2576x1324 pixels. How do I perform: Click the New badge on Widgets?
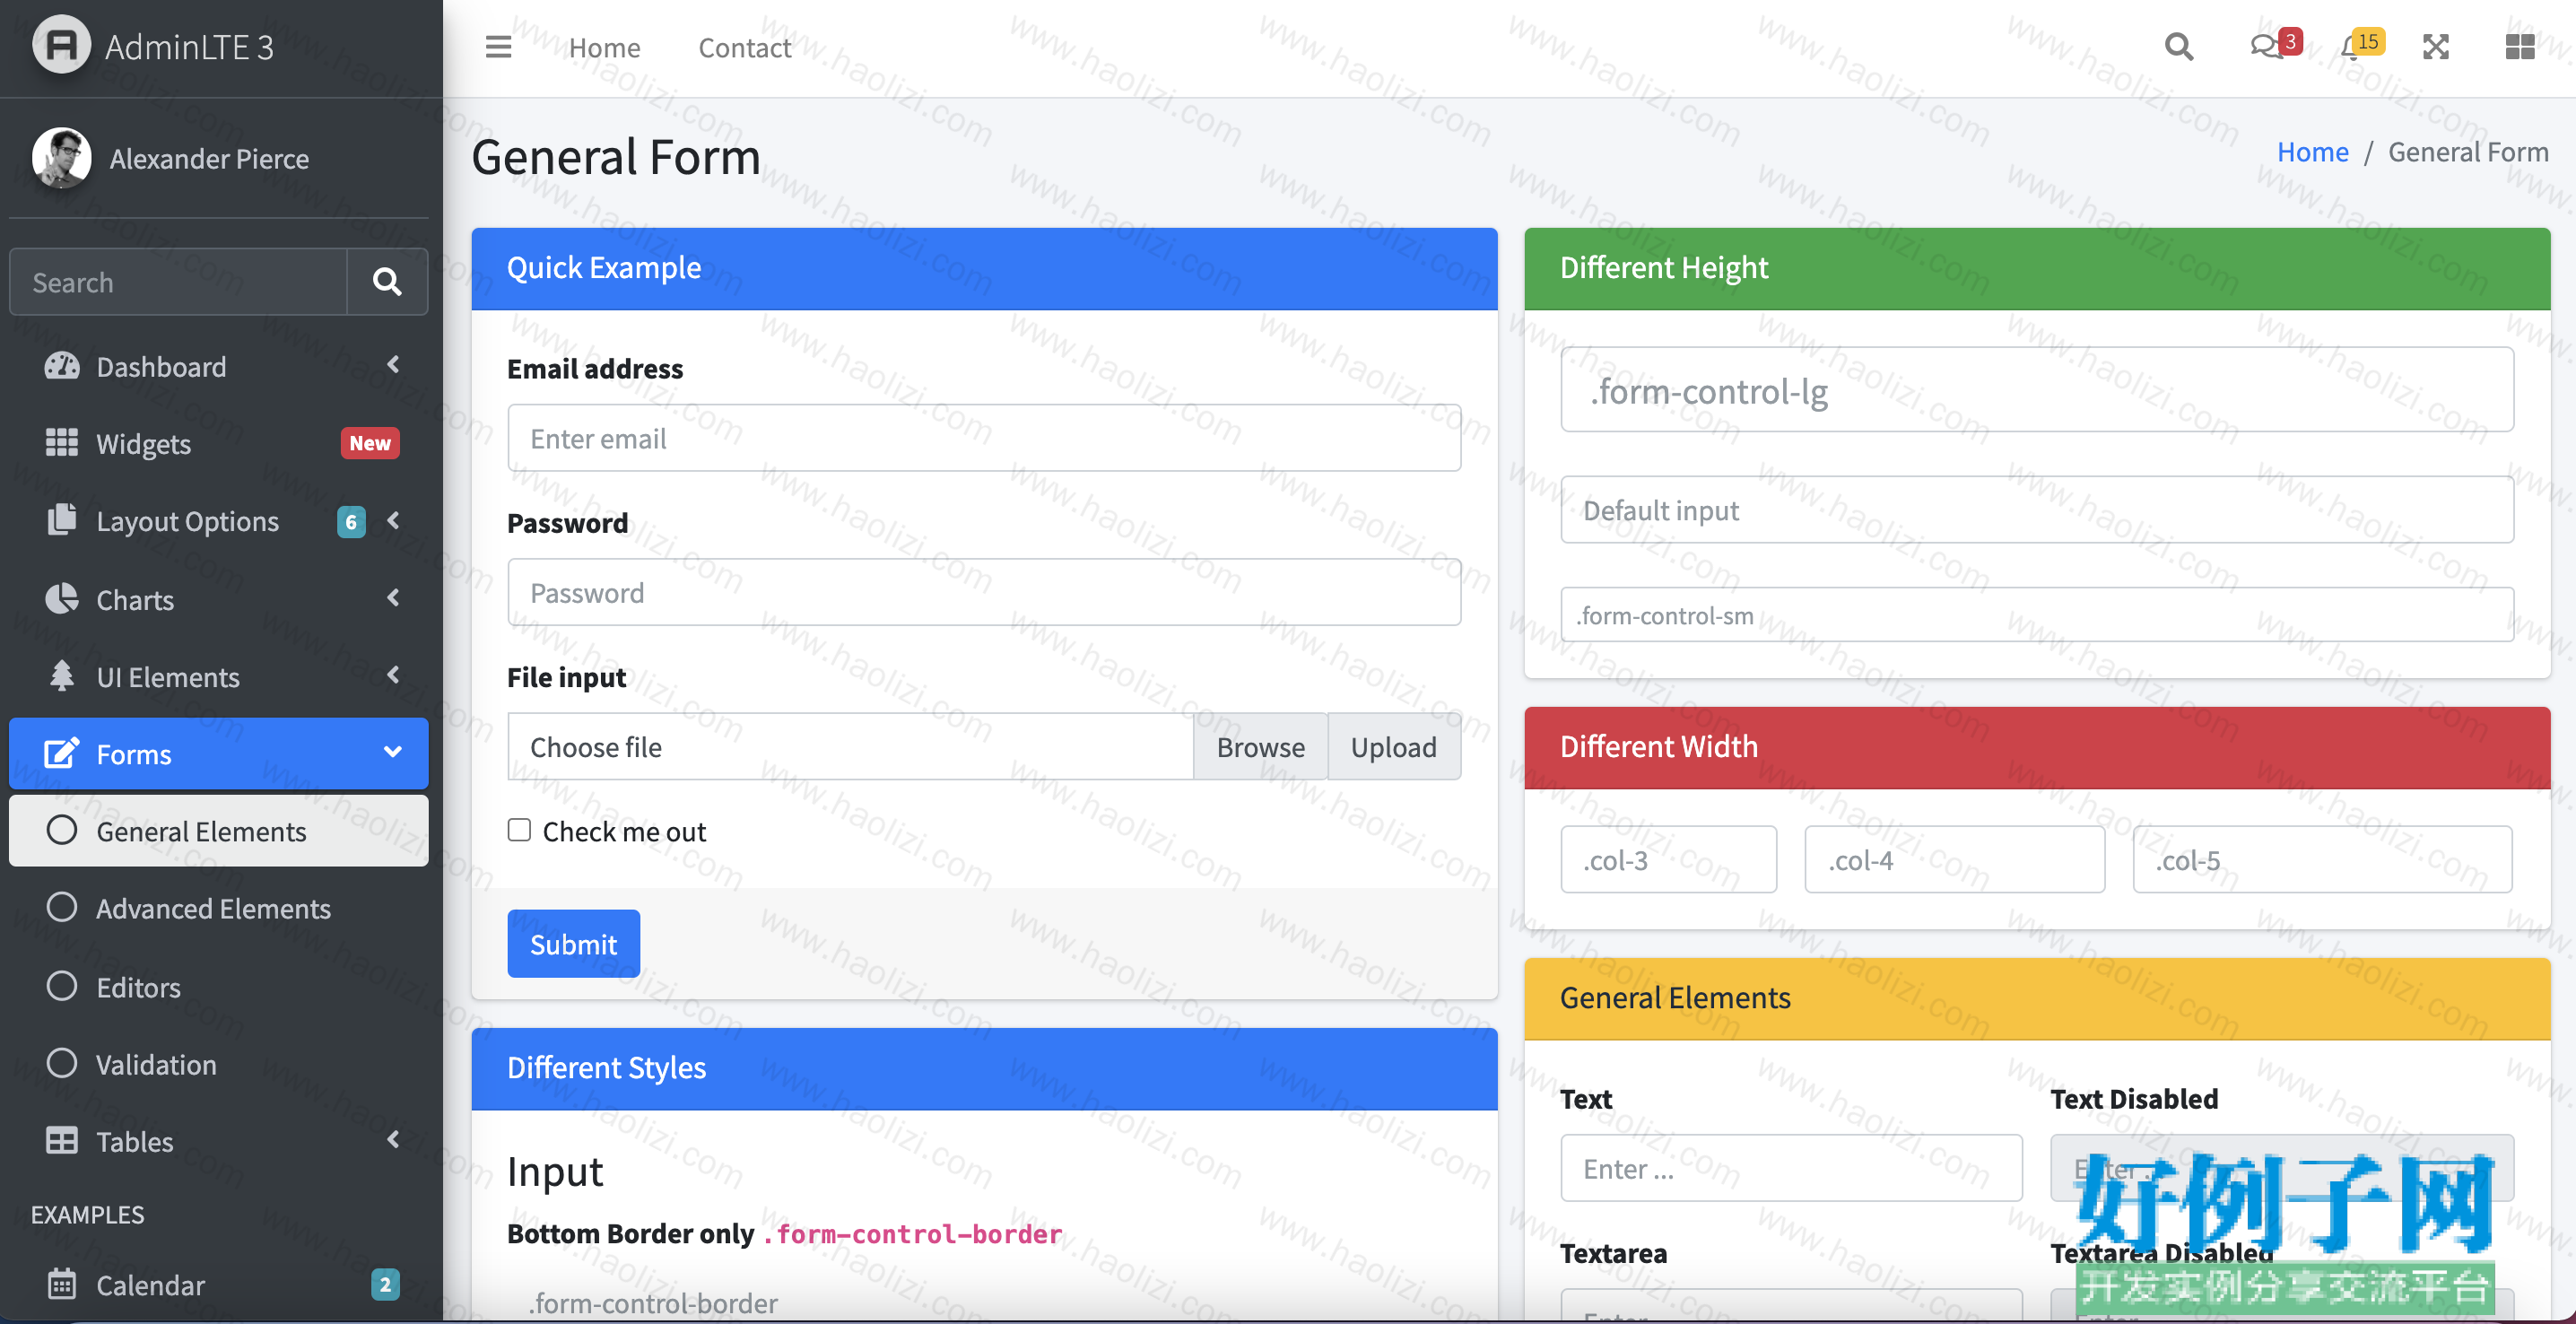coord(370,443)
